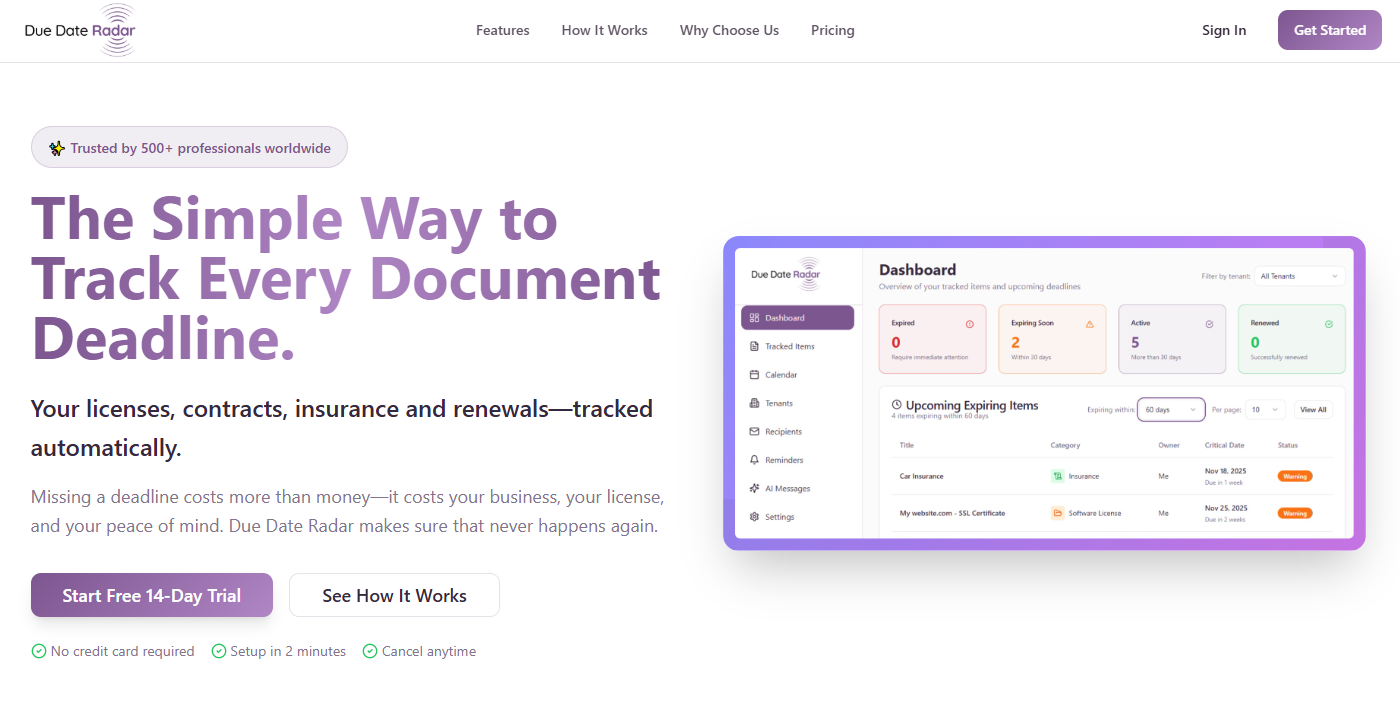Select Features in the navigation bar
The height and width of the screenshot is (722, 1400).
pos(502,30)
